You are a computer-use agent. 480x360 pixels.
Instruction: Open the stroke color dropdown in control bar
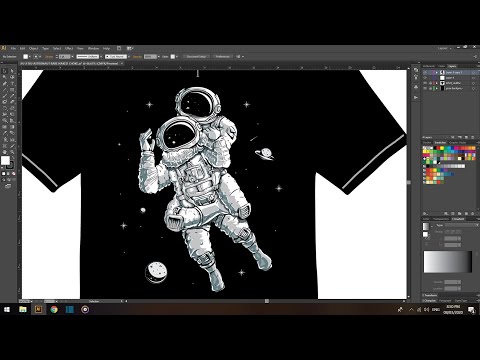tap(41, 57)
